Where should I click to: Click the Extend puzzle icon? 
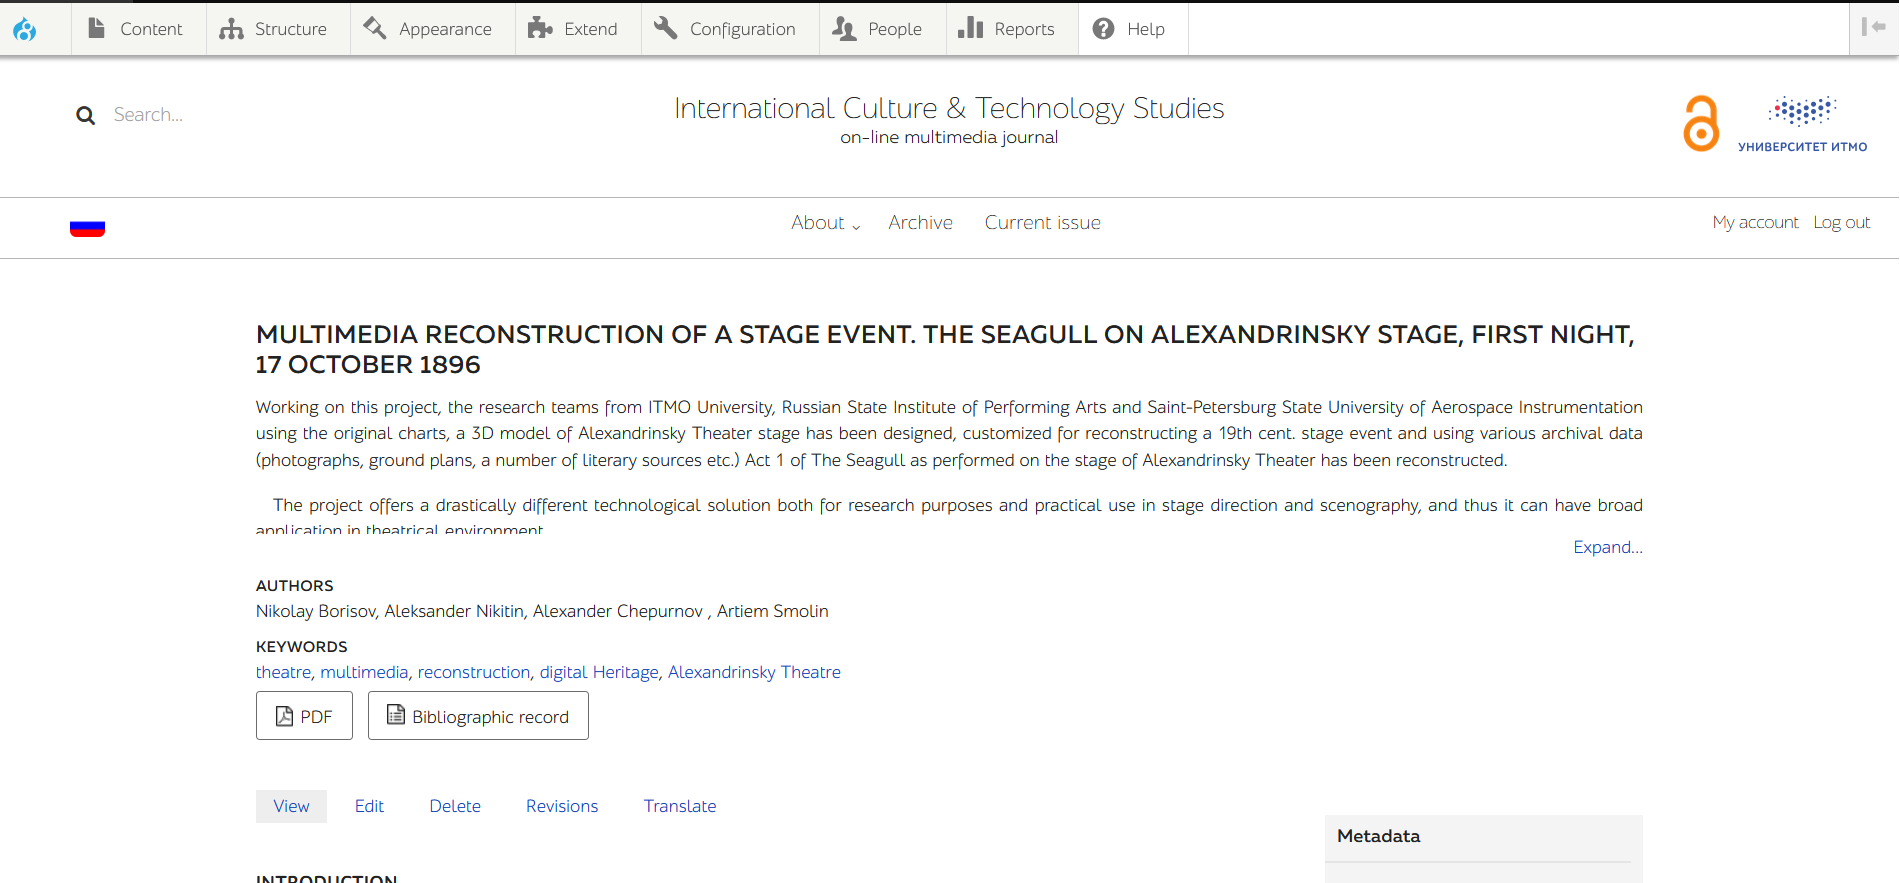pyautogui.click(x=541, y=29)
